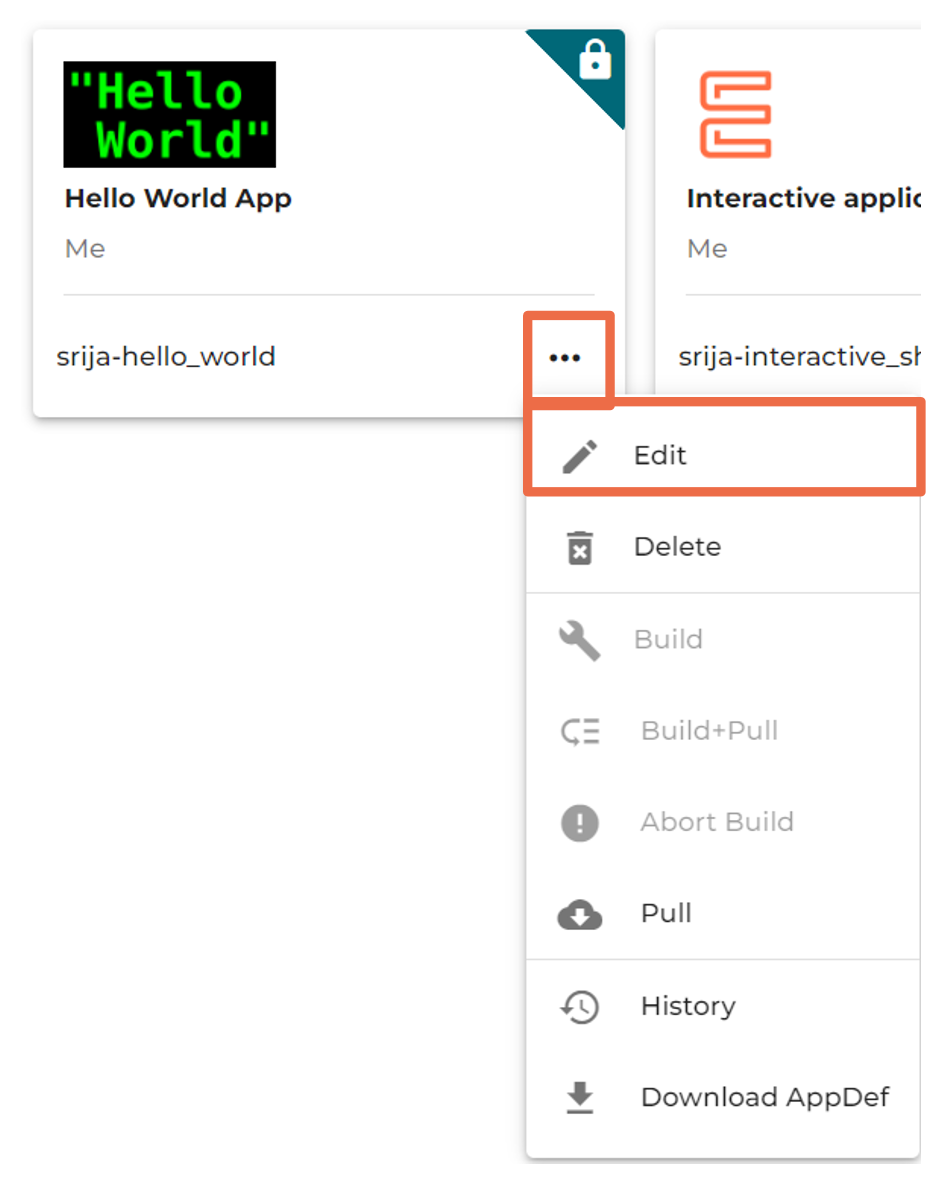Open History from the context menu

723,1006
